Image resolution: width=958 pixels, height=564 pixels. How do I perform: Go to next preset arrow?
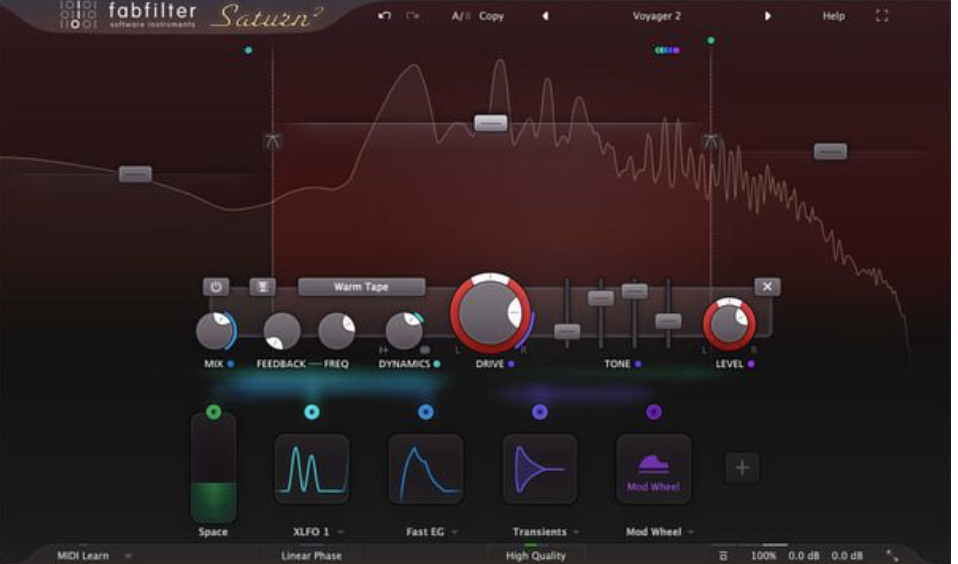tap(767, 16)
